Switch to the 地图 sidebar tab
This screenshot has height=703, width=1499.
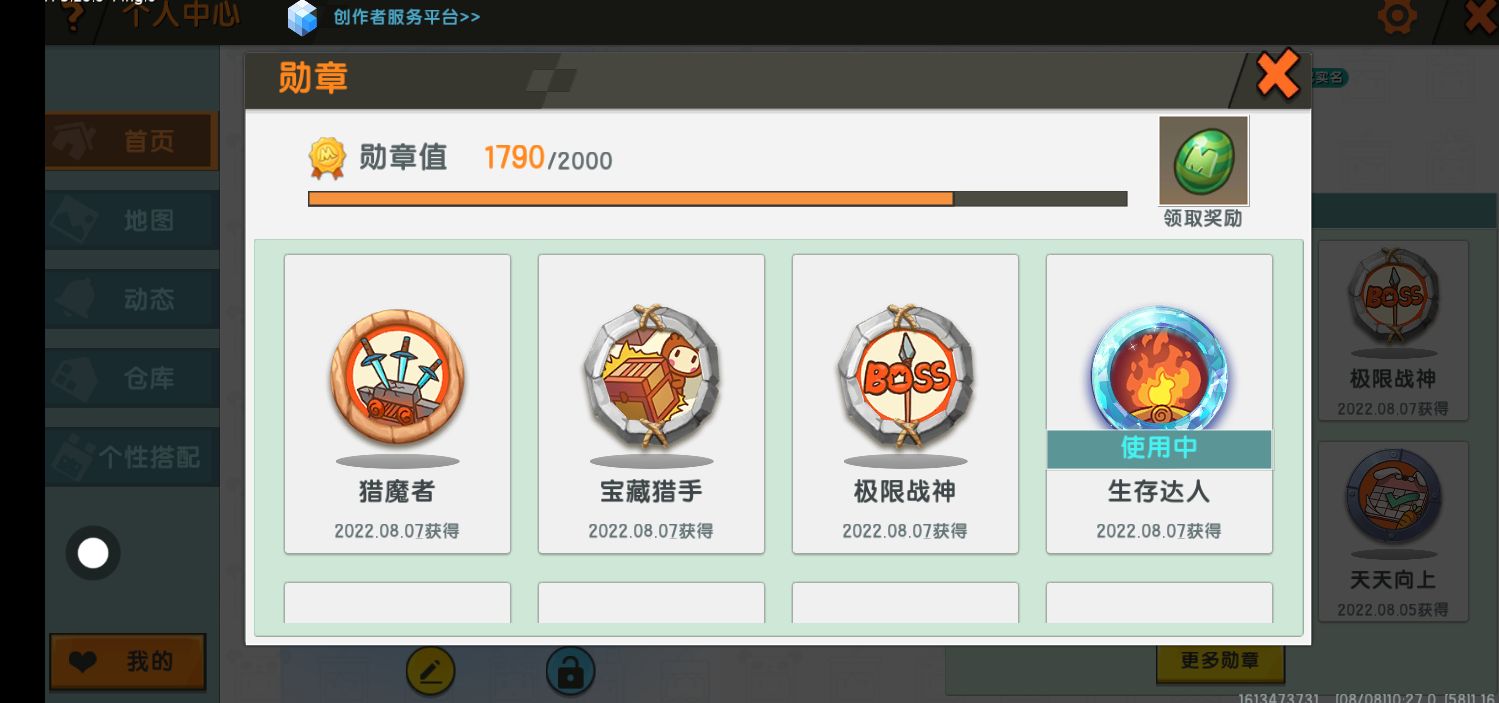coord(131,220)
